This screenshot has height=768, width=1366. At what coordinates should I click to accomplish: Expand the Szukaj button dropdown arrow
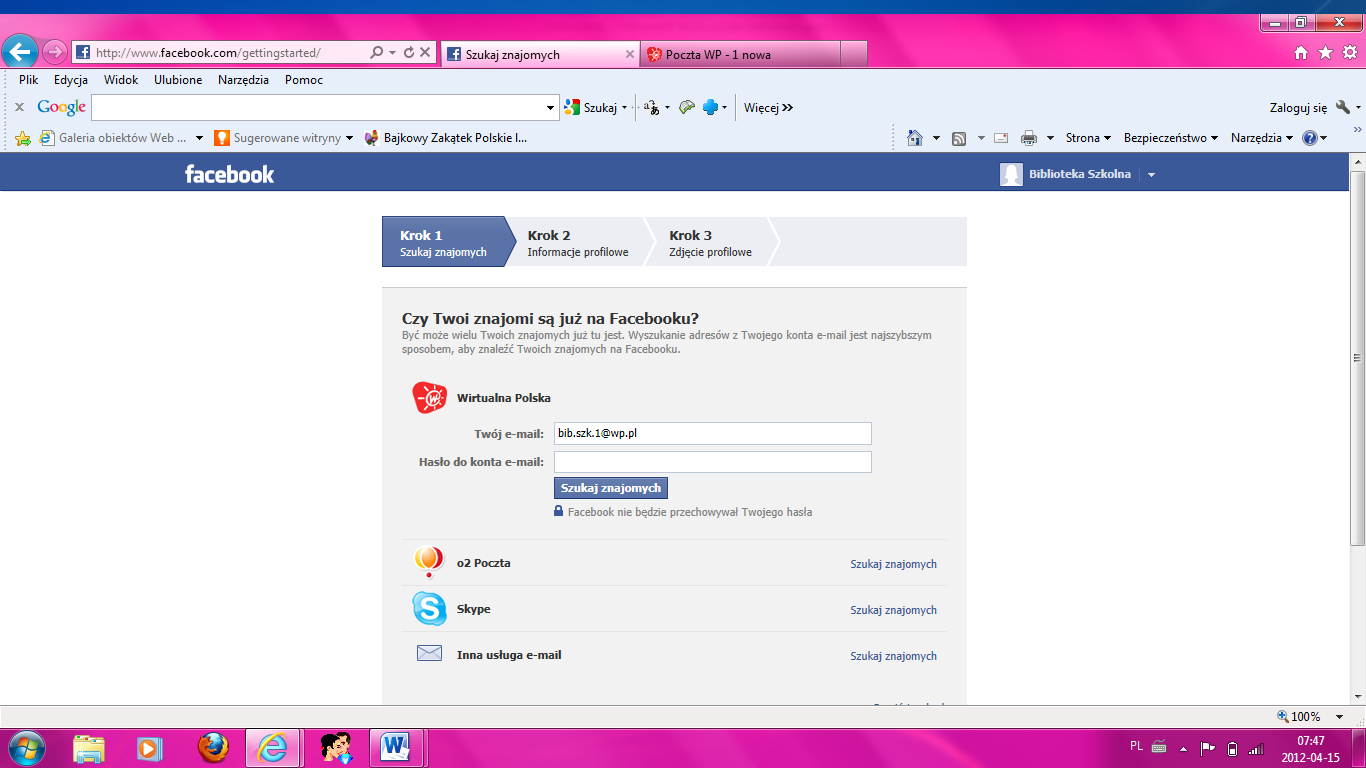[624, 107]
